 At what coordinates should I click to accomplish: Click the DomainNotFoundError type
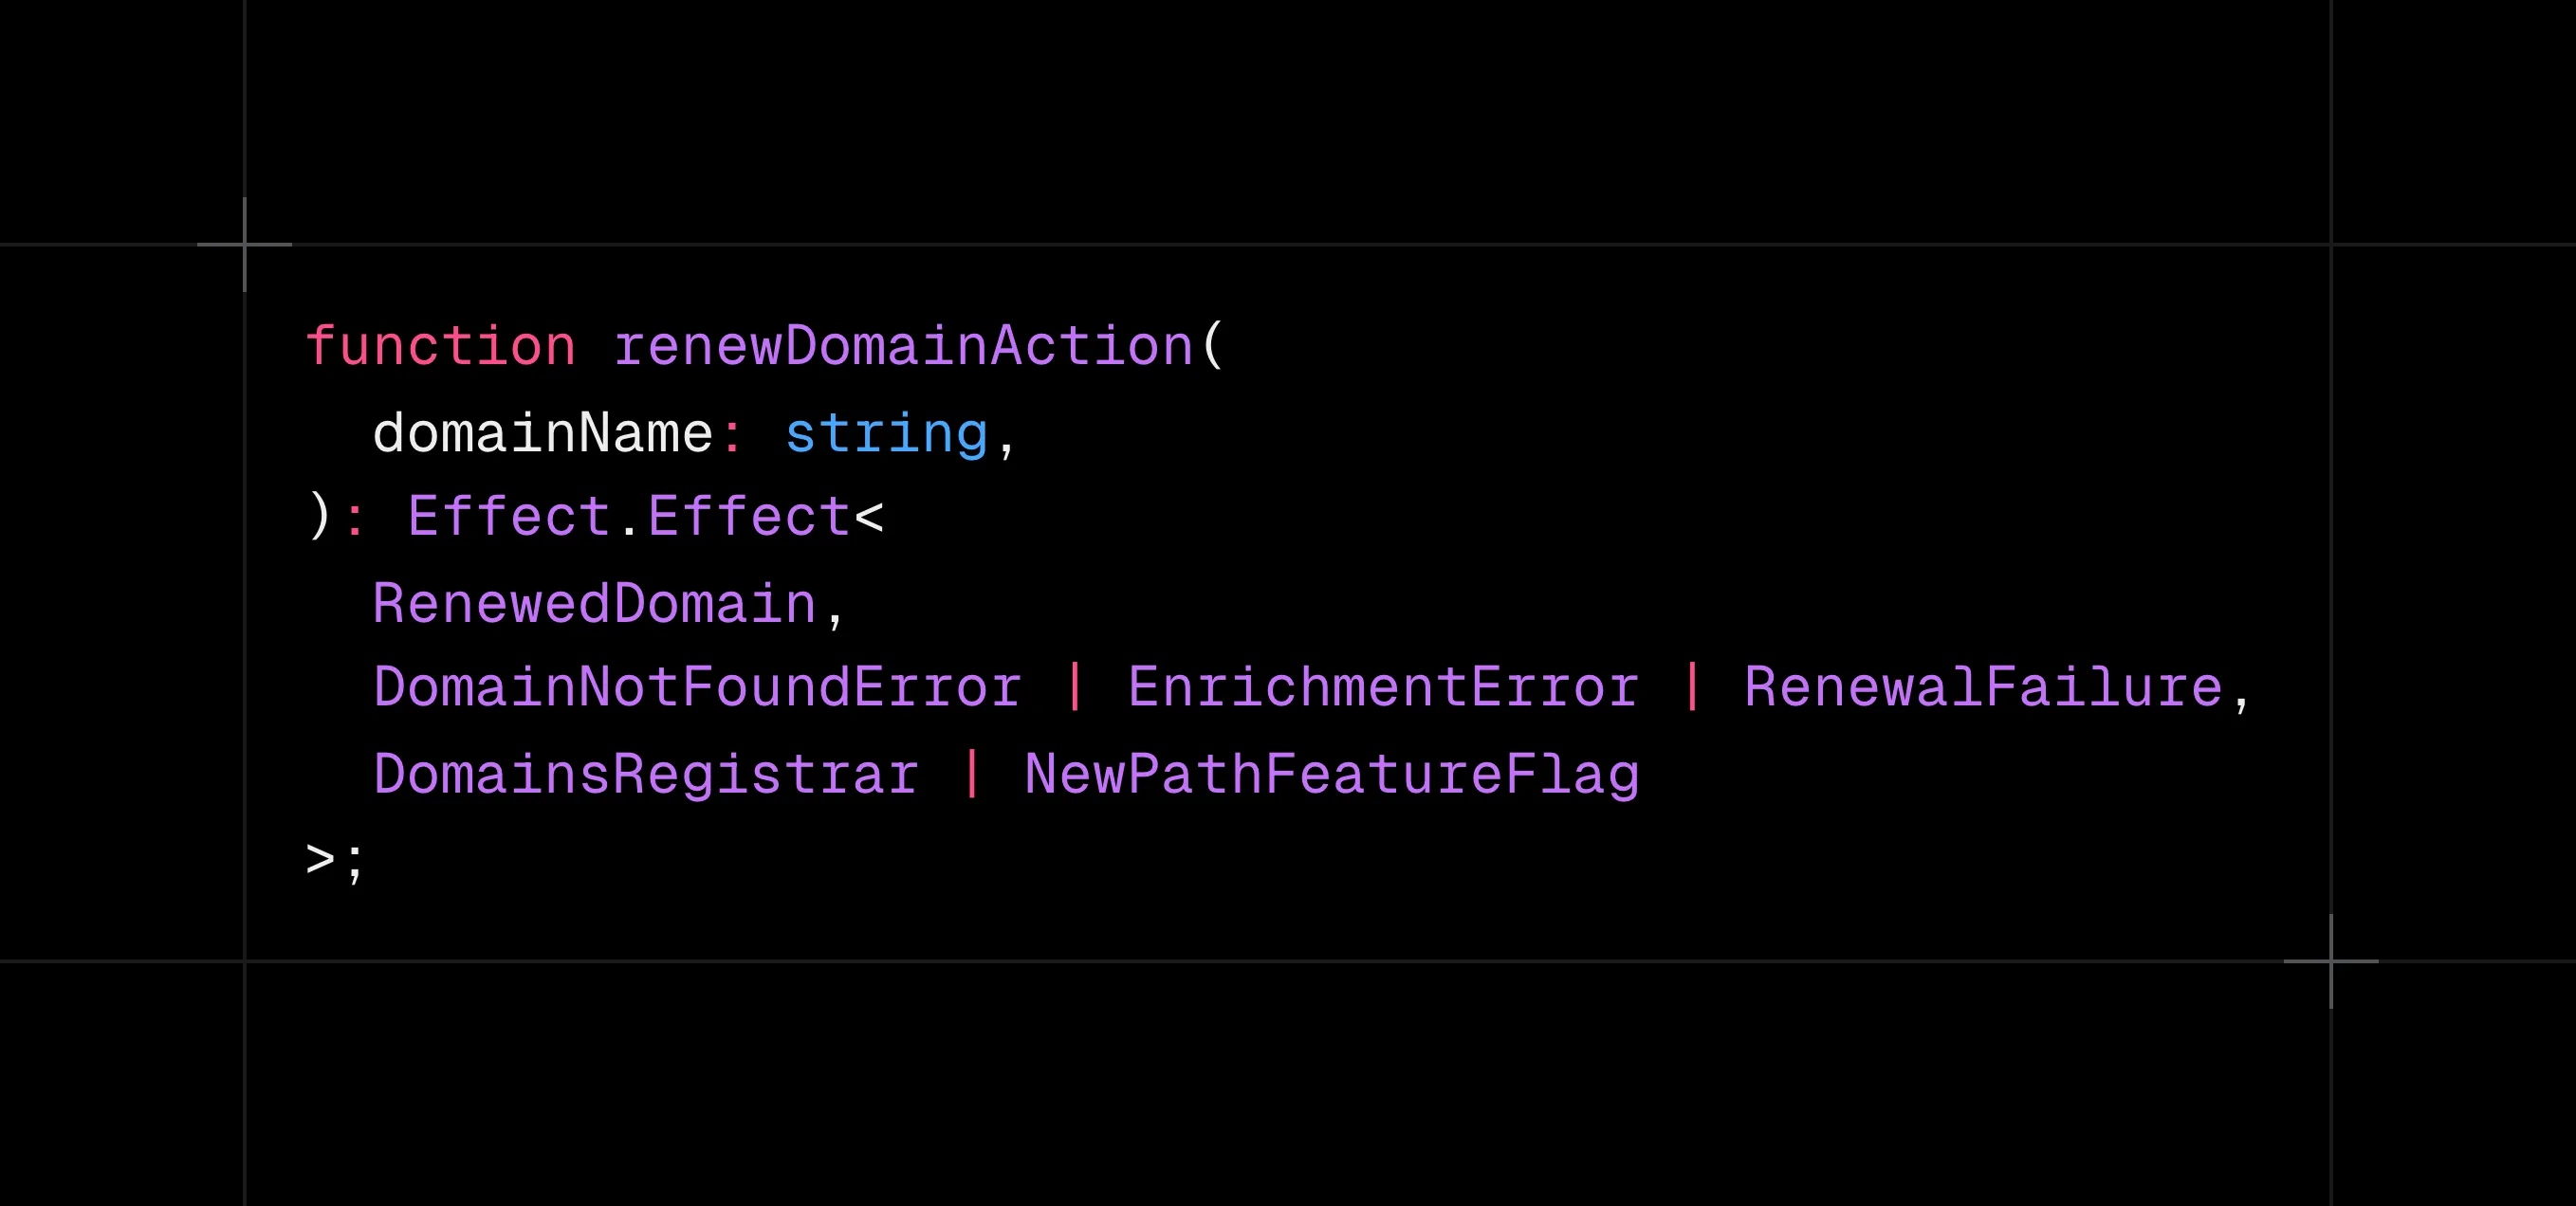click(x=698, y=688)
